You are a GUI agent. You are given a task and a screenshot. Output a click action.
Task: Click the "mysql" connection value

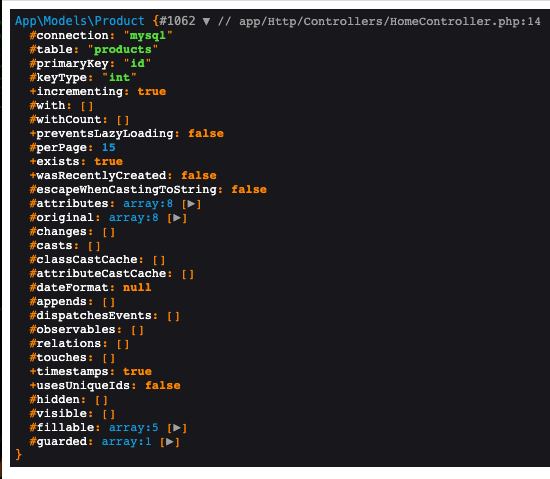pos(148,35)
